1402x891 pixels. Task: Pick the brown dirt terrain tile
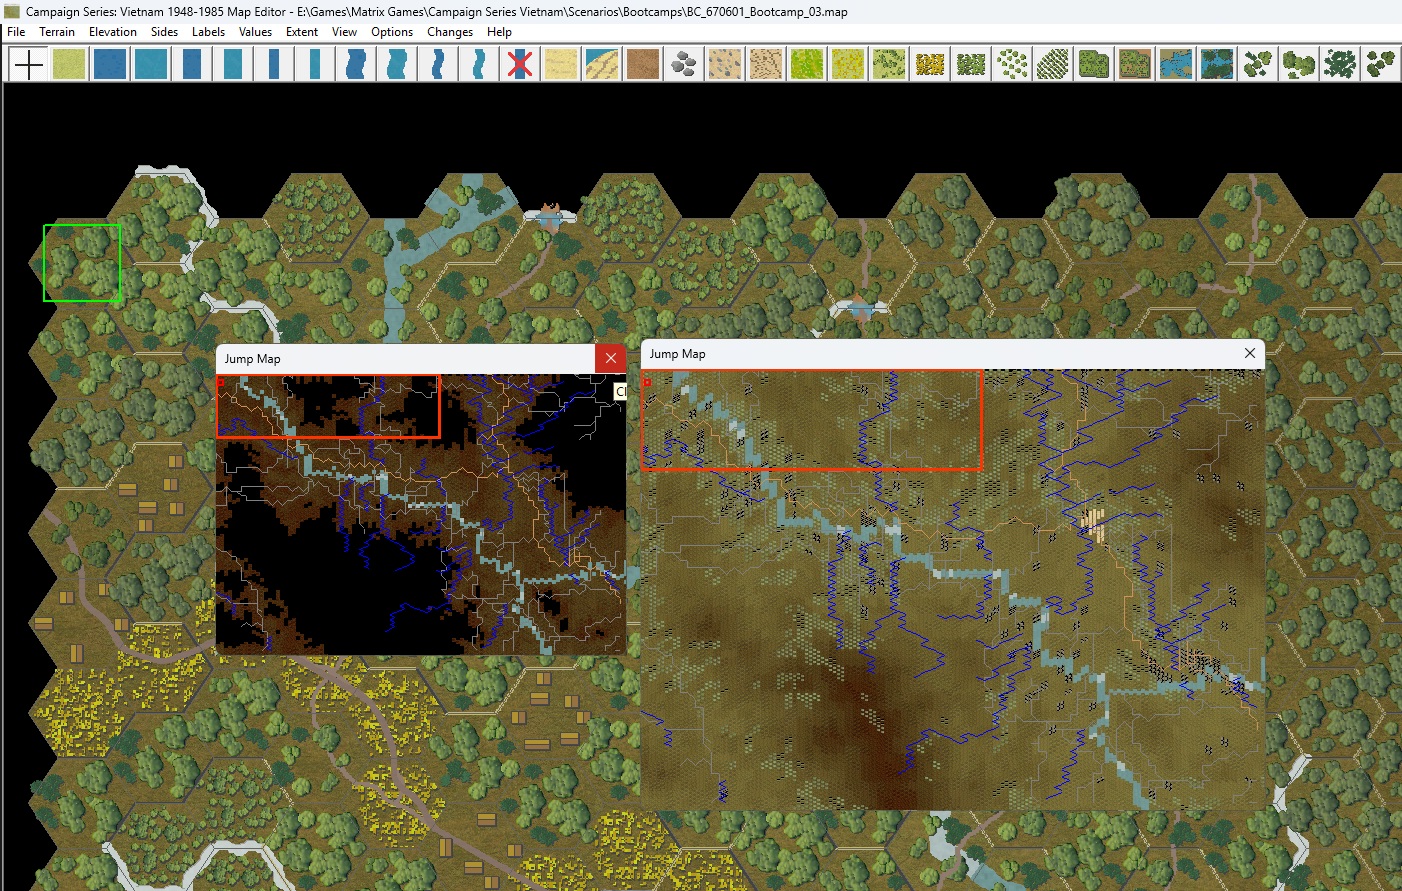[x=643, y=64]
